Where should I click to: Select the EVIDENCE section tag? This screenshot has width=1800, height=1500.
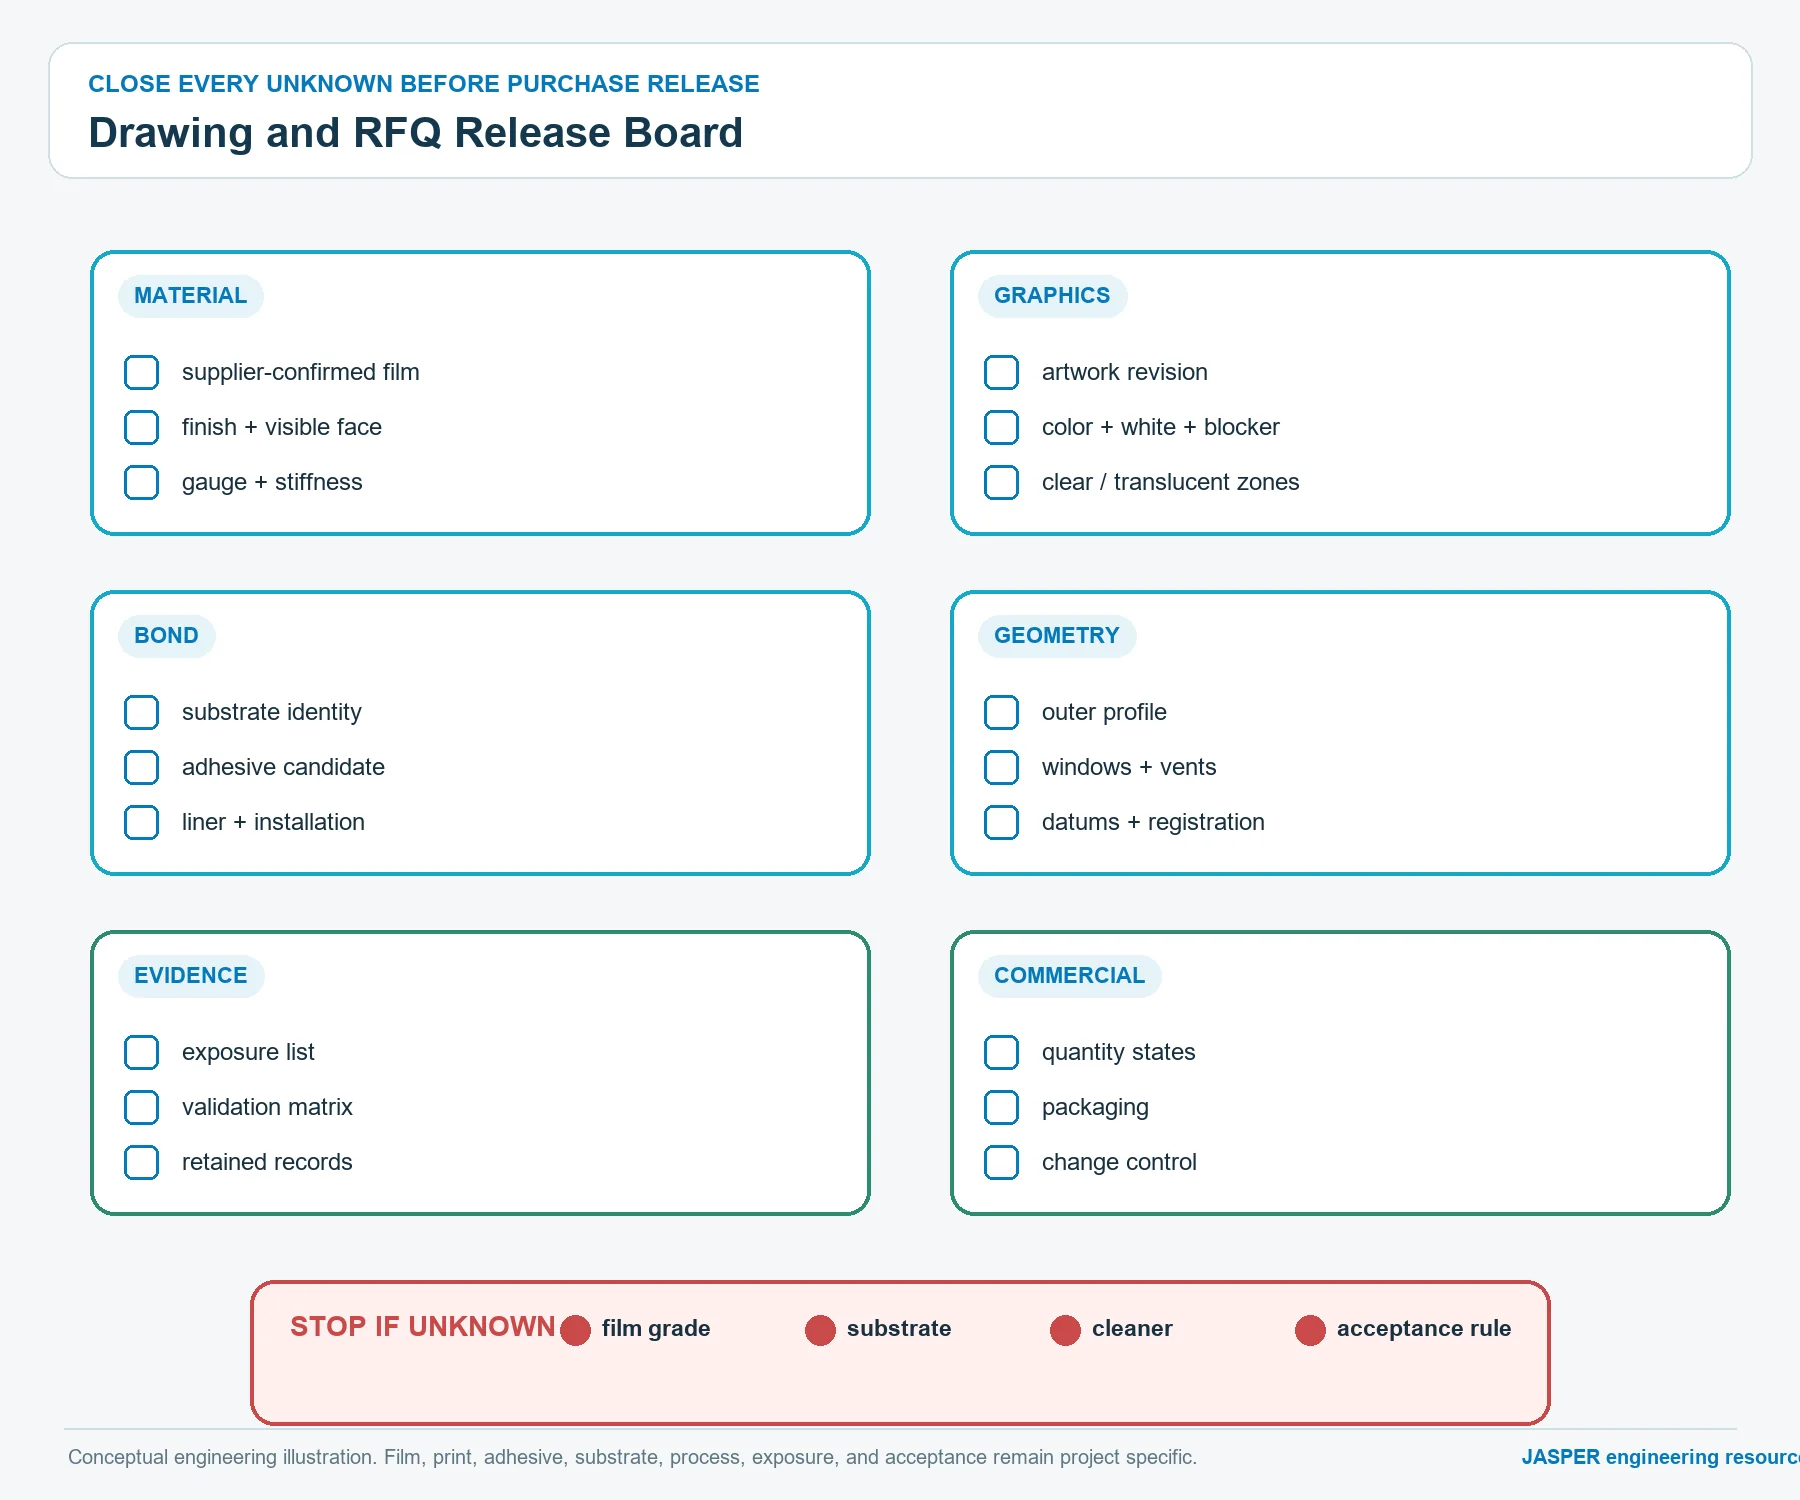[191, 976]
